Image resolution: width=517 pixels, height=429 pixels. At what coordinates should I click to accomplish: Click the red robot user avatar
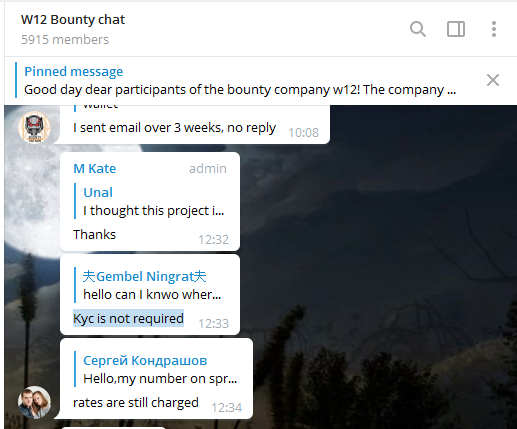(x=34, y=128)
